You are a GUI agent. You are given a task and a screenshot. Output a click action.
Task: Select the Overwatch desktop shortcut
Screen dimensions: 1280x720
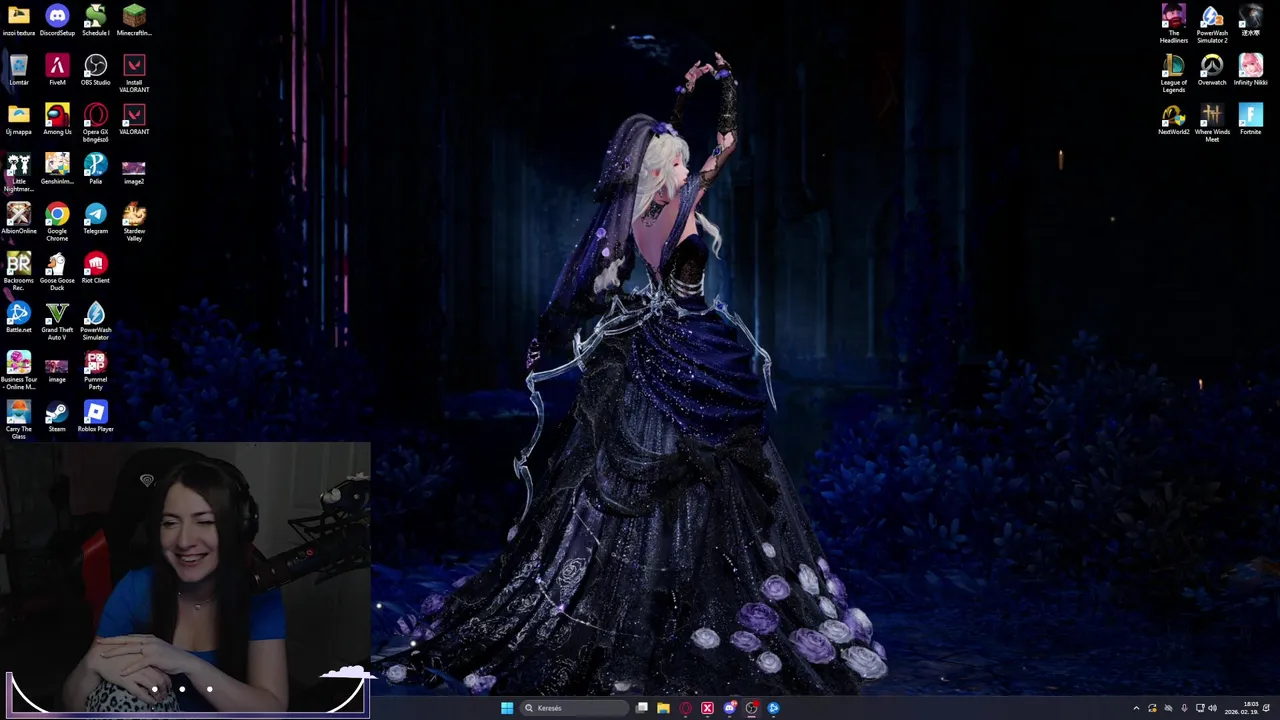point(1212,70)
